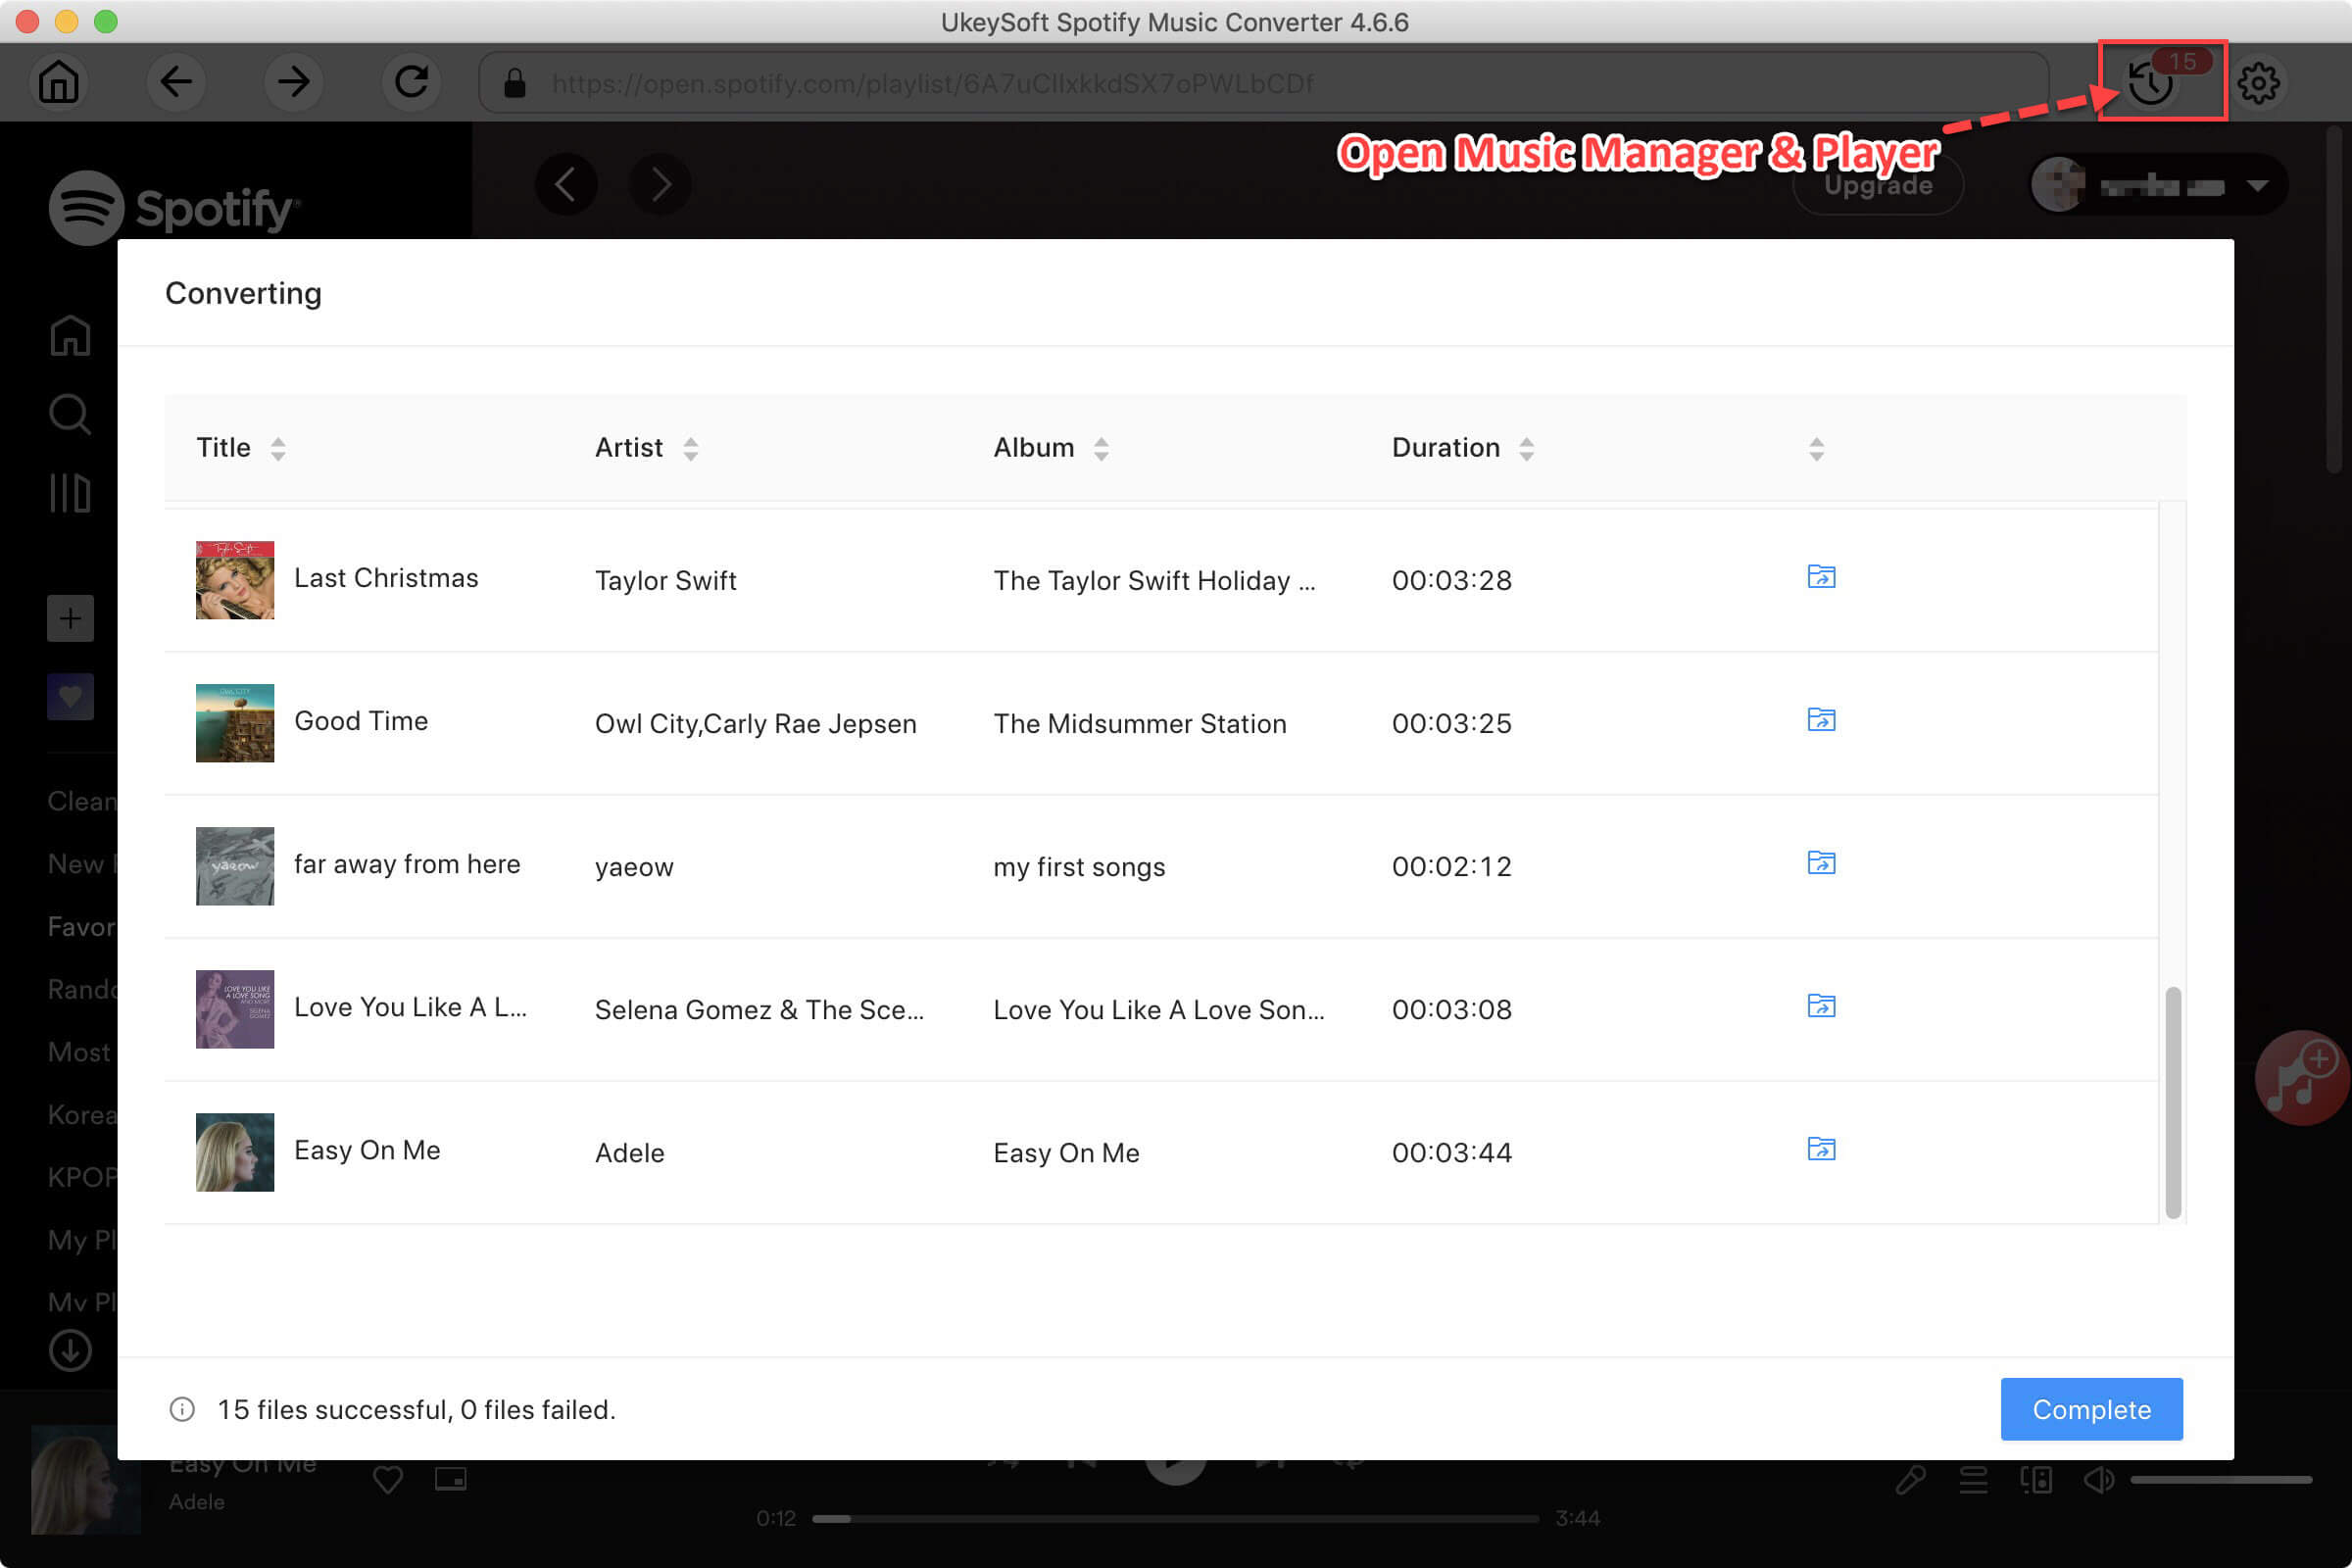
Task: Open Liked Songs heart icon in sidebar
Action: click(x=70, y=696)
